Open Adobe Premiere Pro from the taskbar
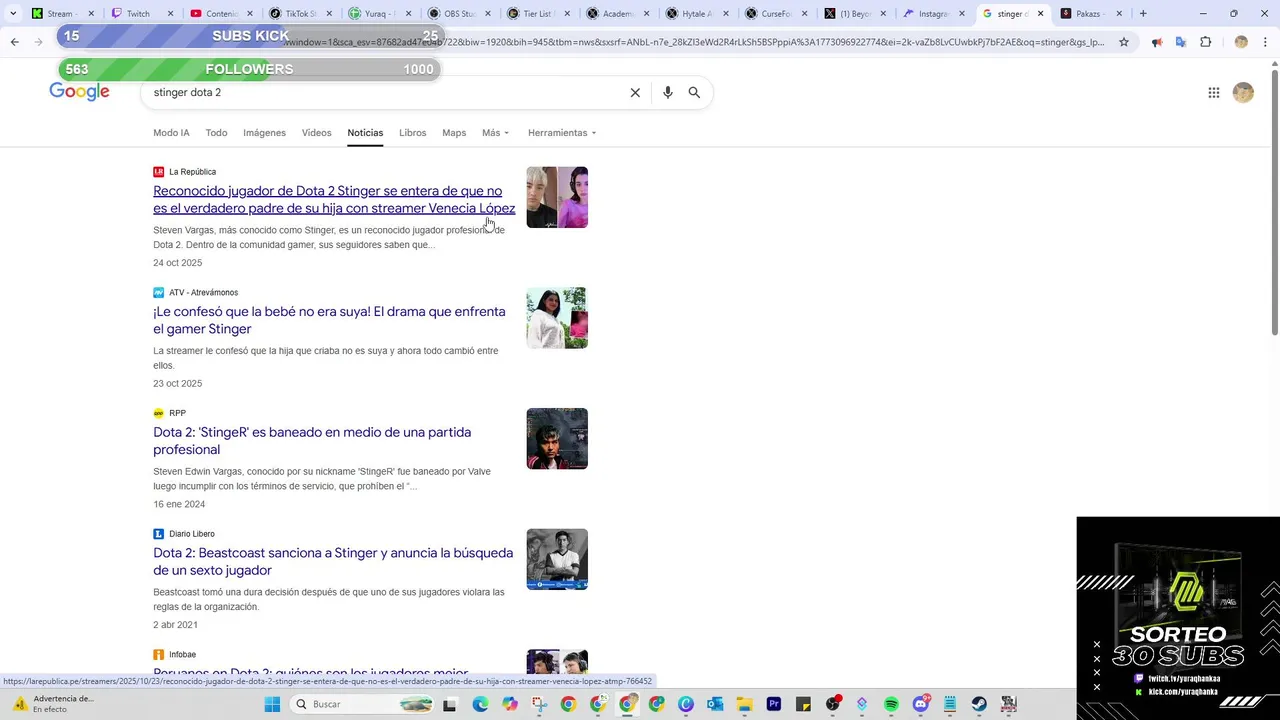1280x720 pixels. pos(774,704)
